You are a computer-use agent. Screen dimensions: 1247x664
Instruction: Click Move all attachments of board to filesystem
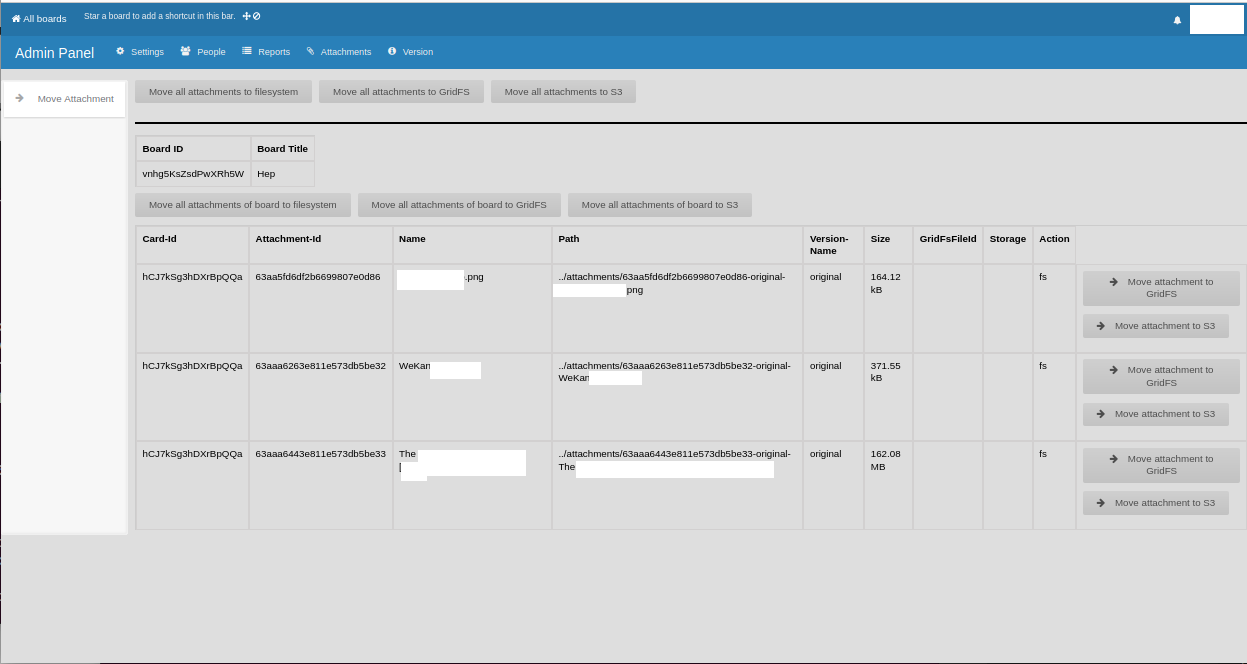[243, 205]
